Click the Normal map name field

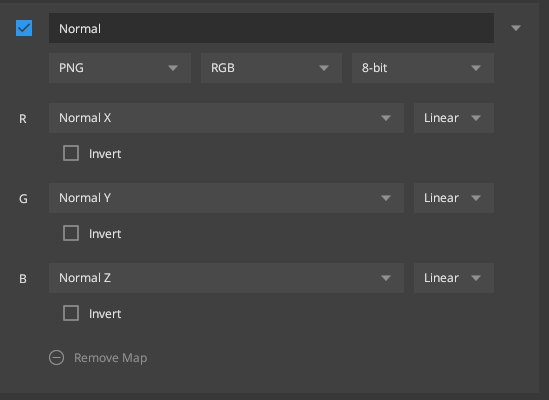point(271,28)
